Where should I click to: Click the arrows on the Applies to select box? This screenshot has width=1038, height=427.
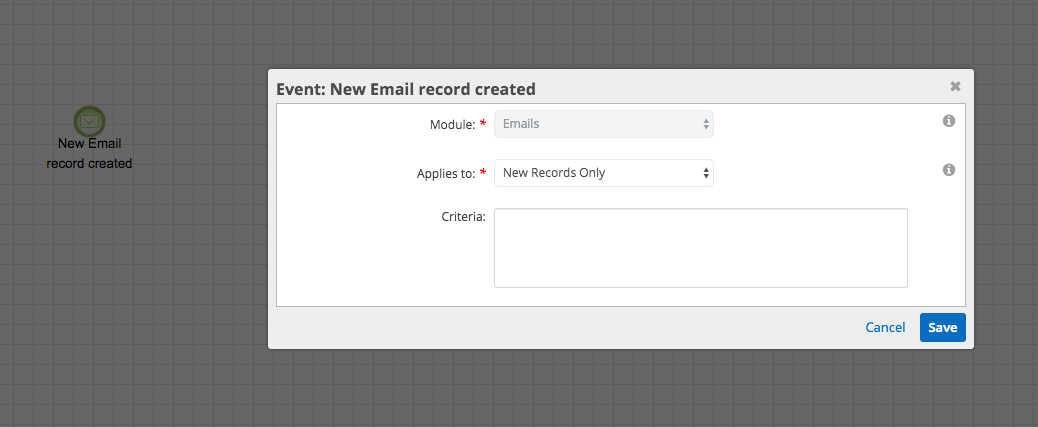(706, 173)
